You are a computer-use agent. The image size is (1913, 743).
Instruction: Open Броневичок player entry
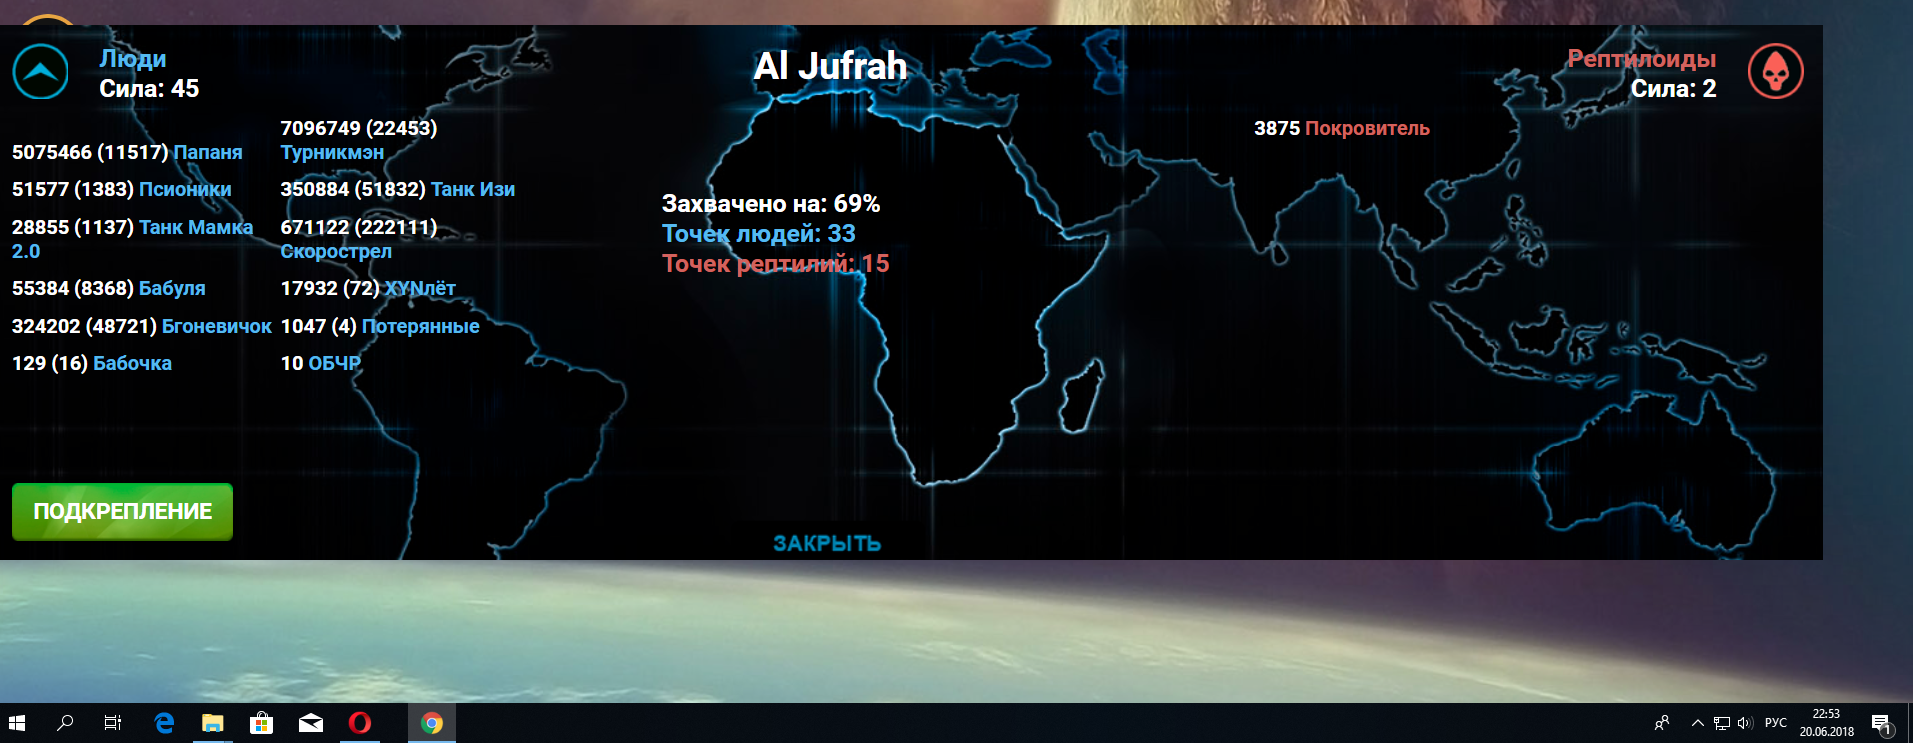pyautogui.click(x=216, y=326)
